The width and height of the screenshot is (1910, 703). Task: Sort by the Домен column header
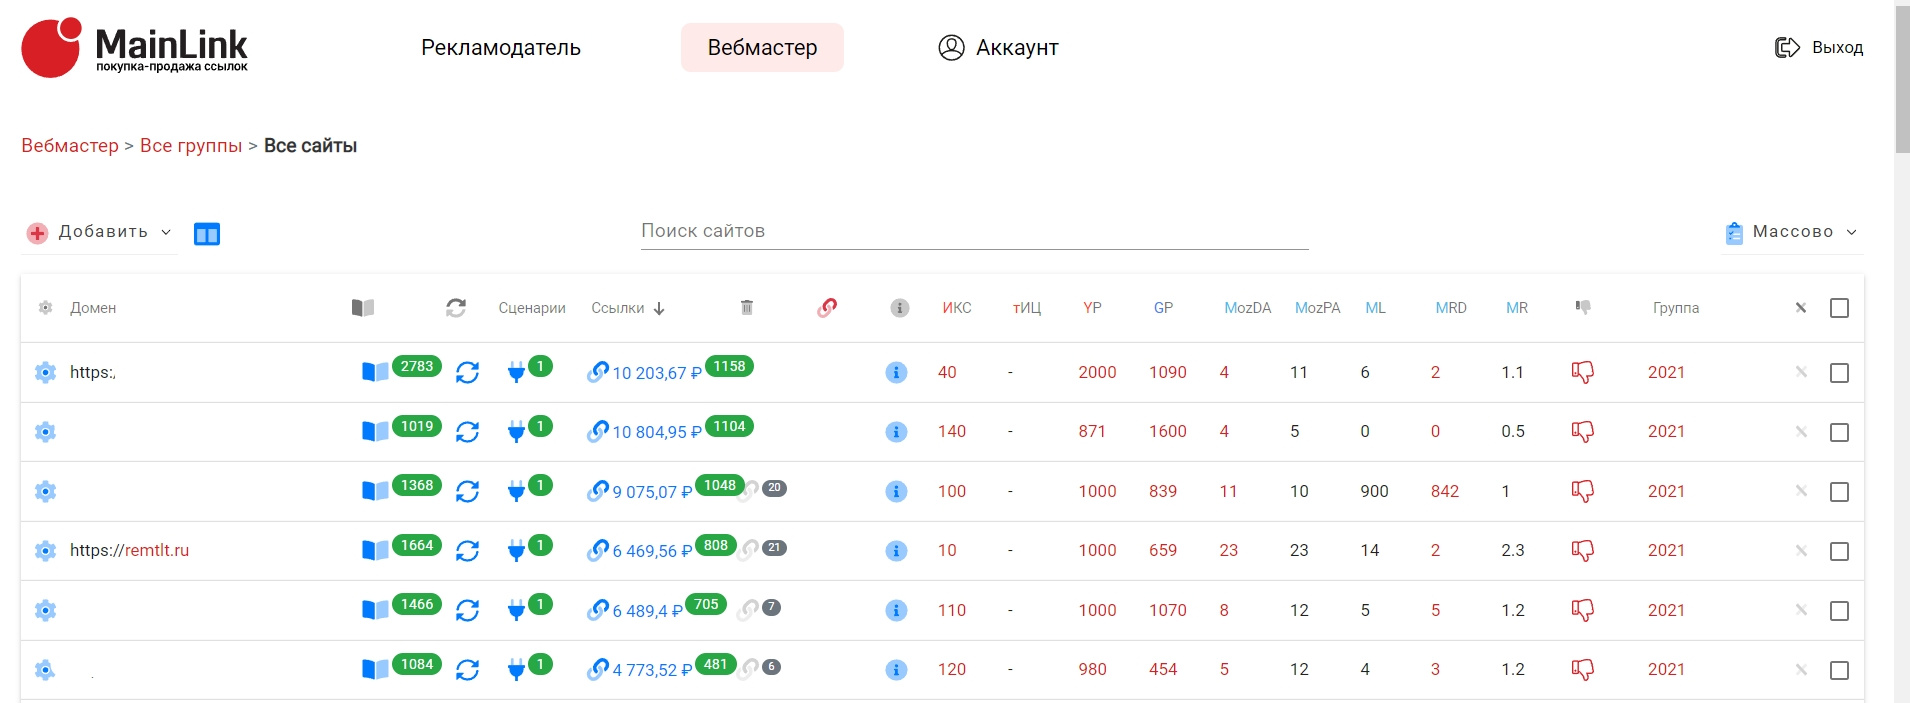point(93,308)
